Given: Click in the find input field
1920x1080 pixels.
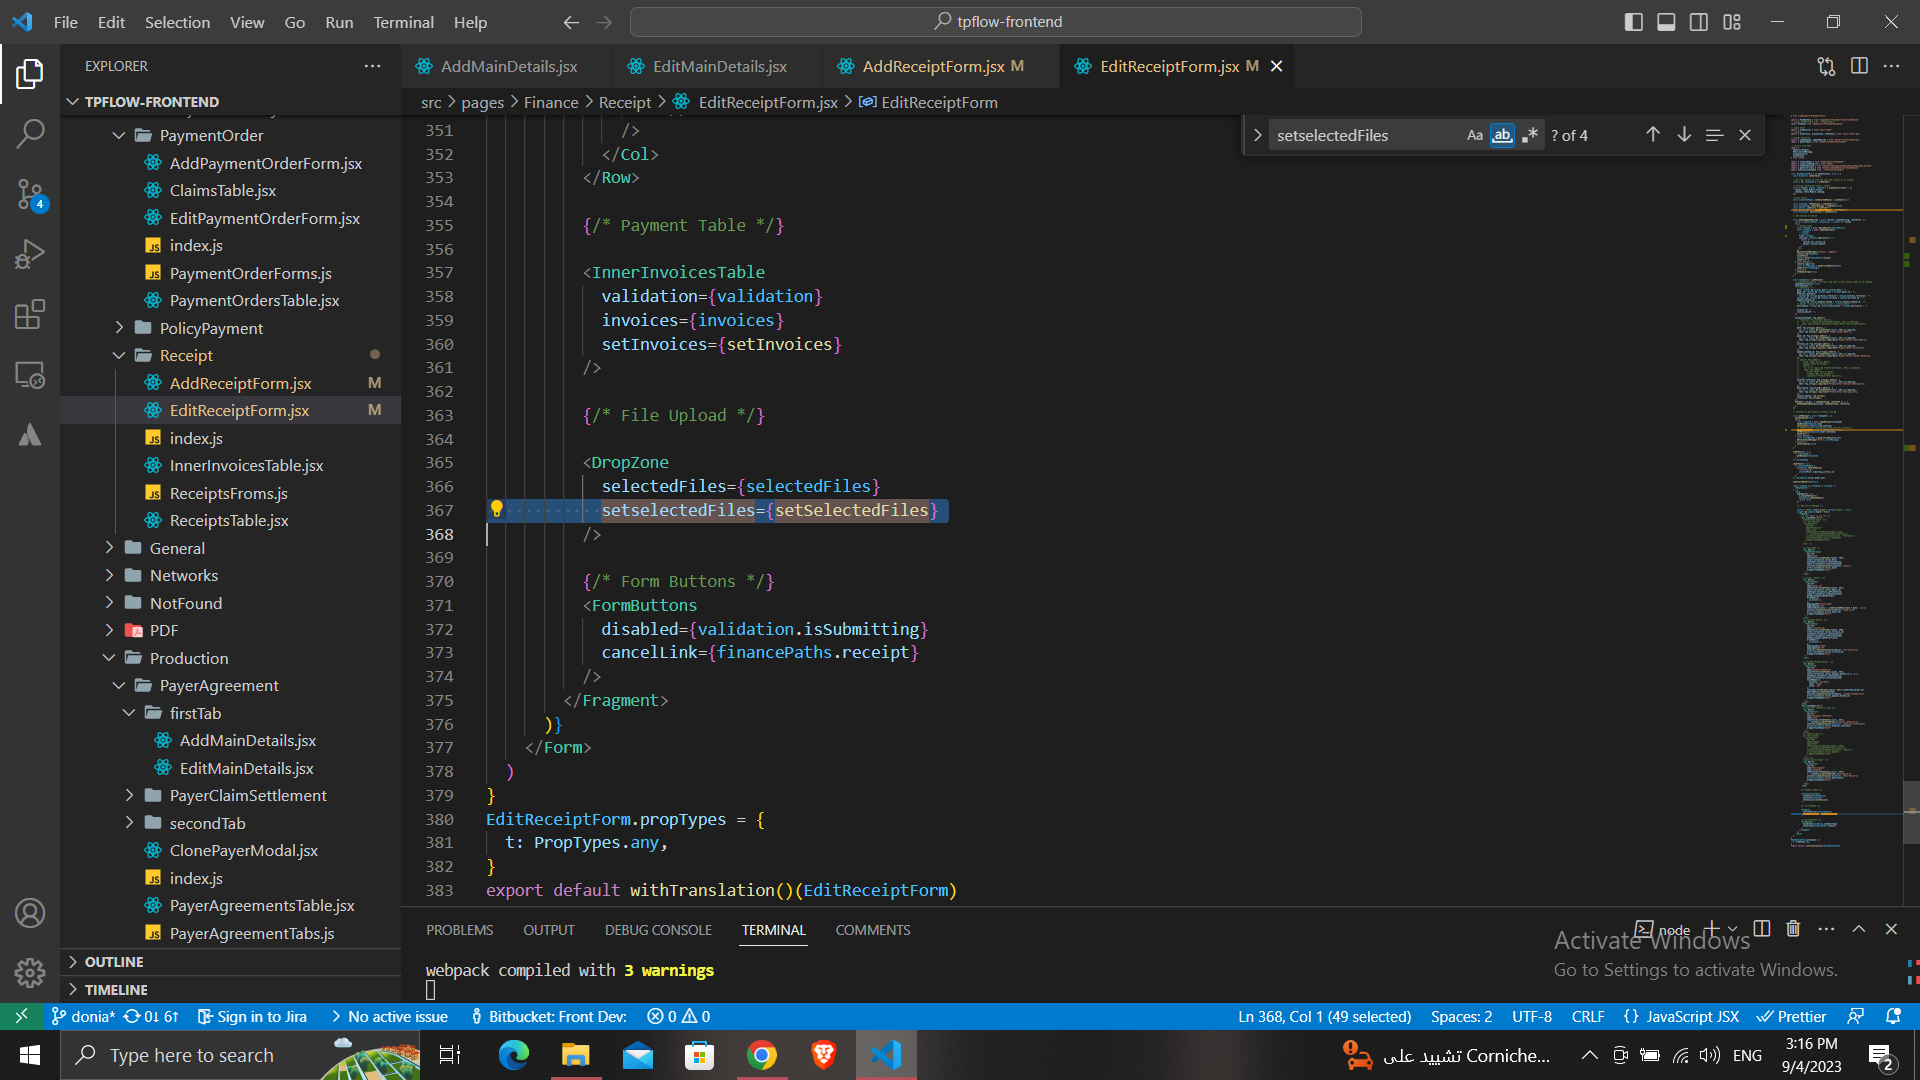Looking at the screenshot, I should click(x=1360, y=135).
